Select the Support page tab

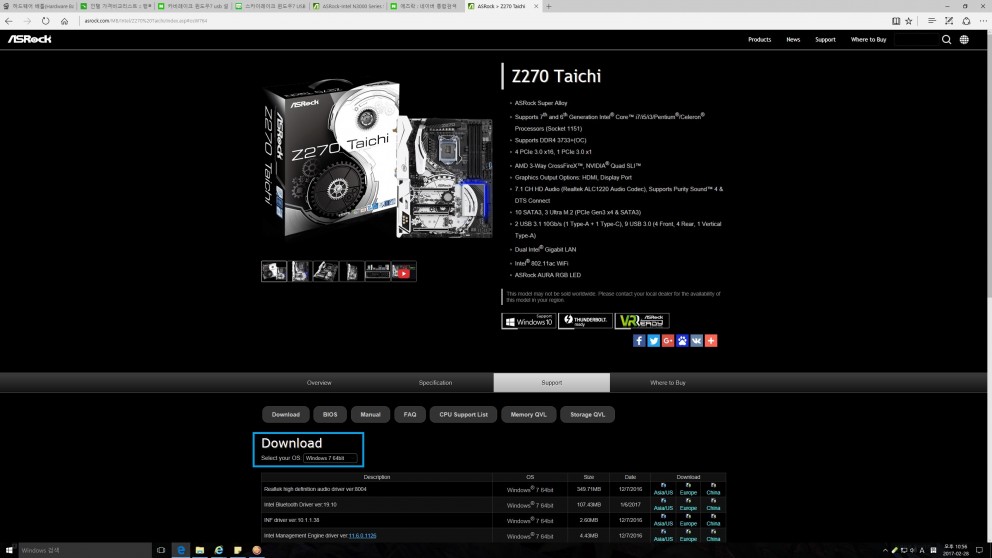coord(552,383)
